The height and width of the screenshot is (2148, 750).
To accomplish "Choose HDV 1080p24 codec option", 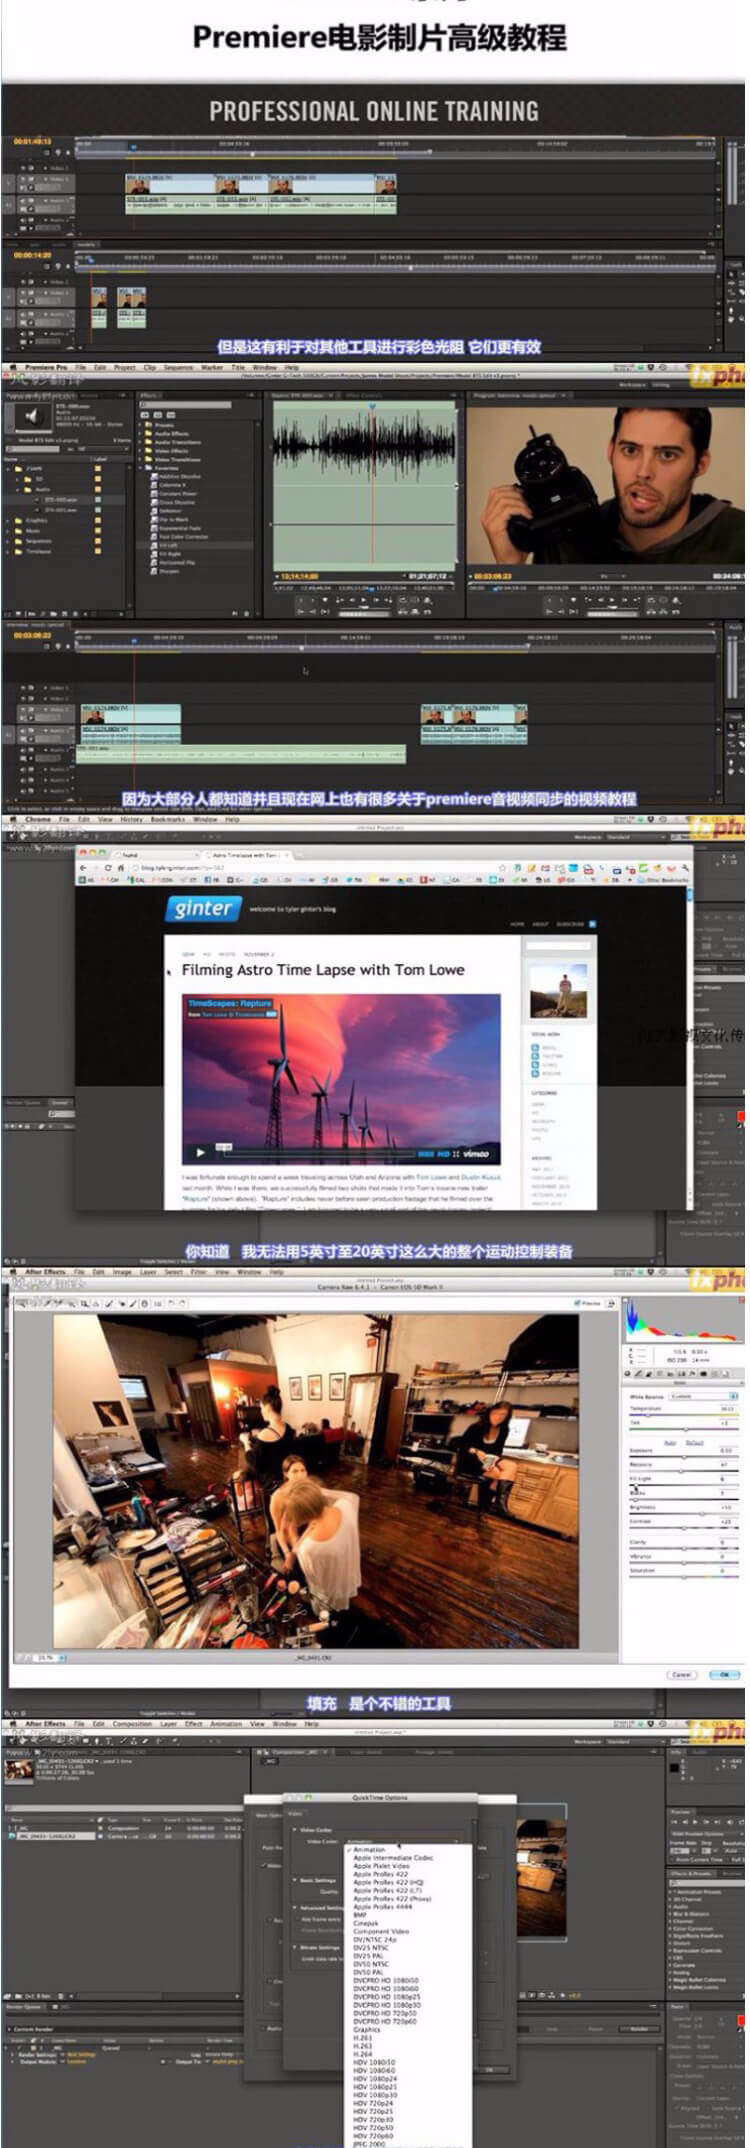I will (x=375, y=2079).
